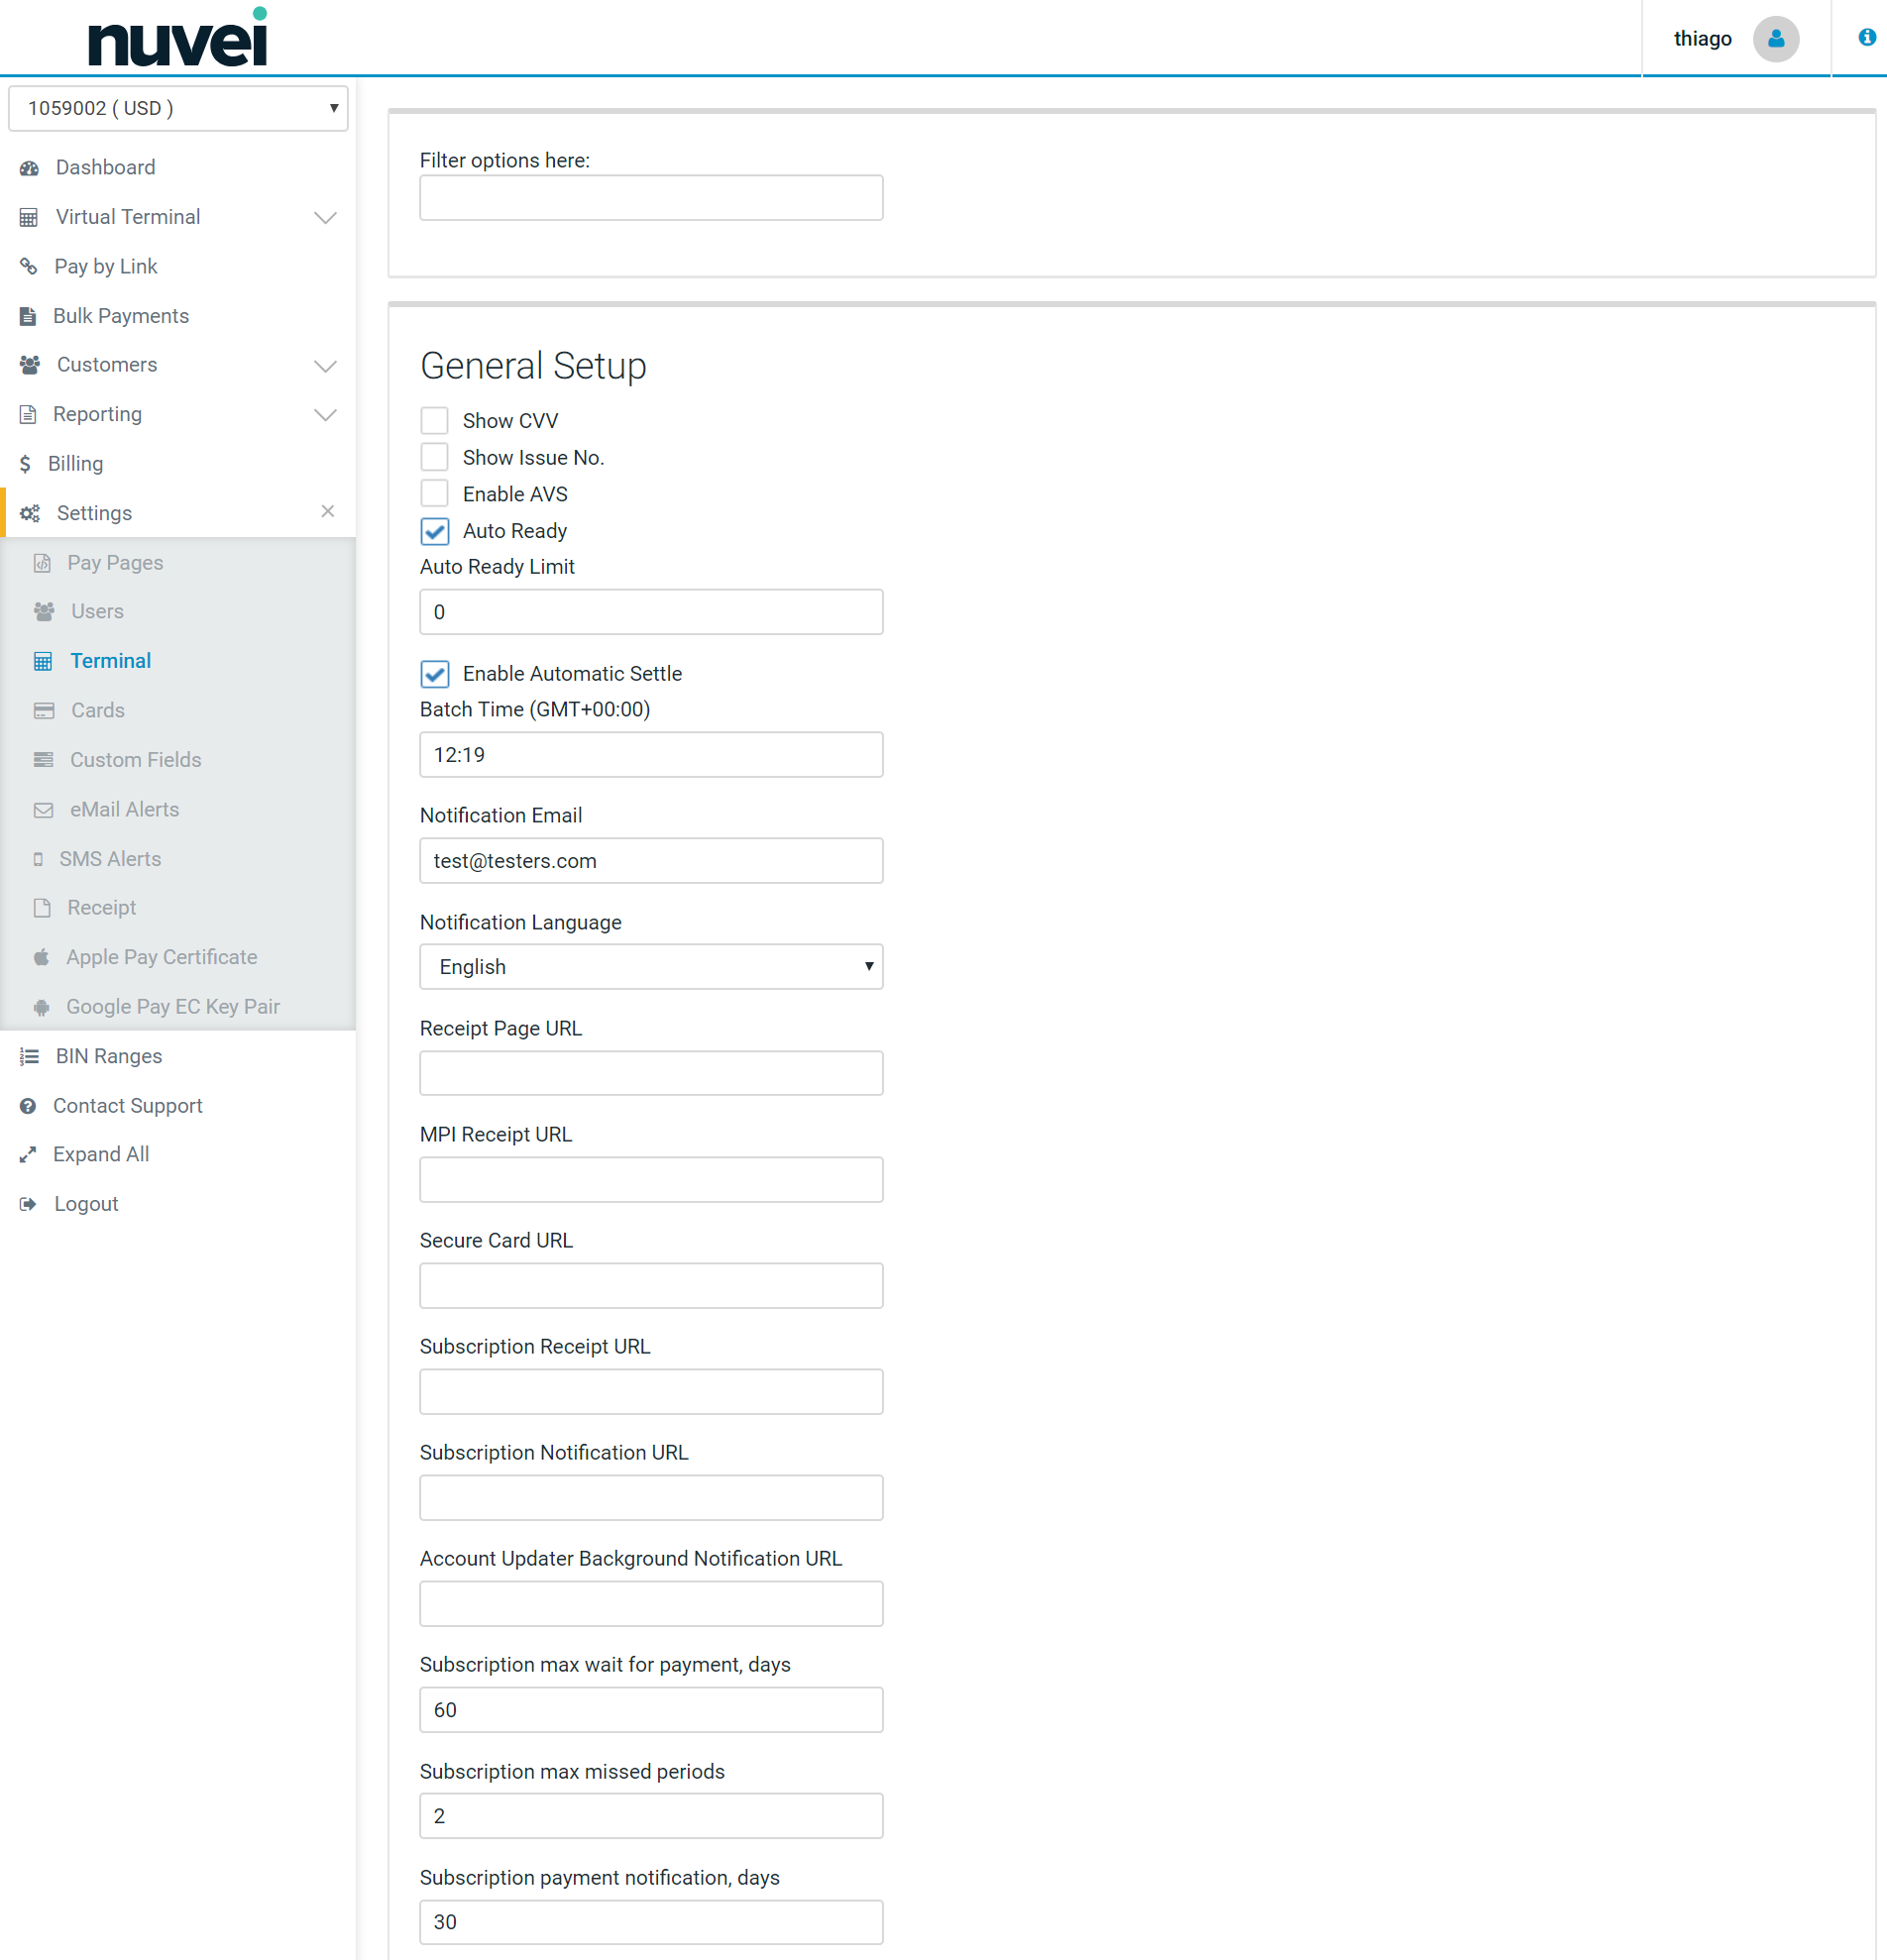Click the Filter options input field
Viewport: 1887px width, 1960px height.
click(650, 198)
